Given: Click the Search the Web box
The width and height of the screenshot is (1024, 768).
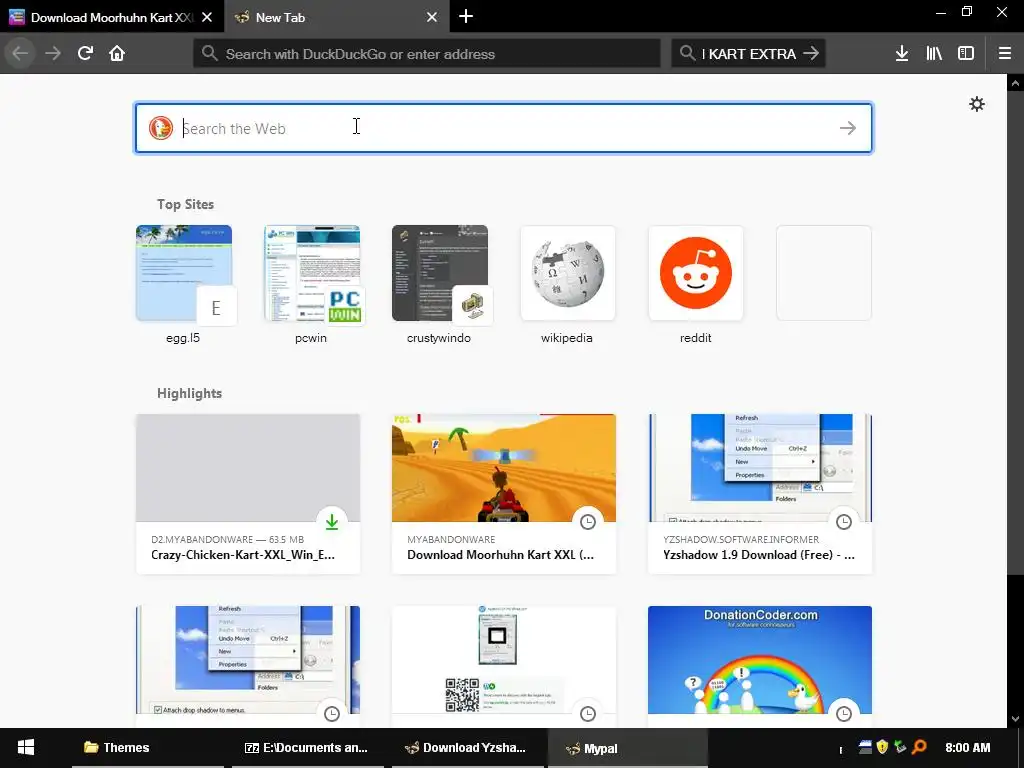Looking at the screenshot, I should [504, 128].
